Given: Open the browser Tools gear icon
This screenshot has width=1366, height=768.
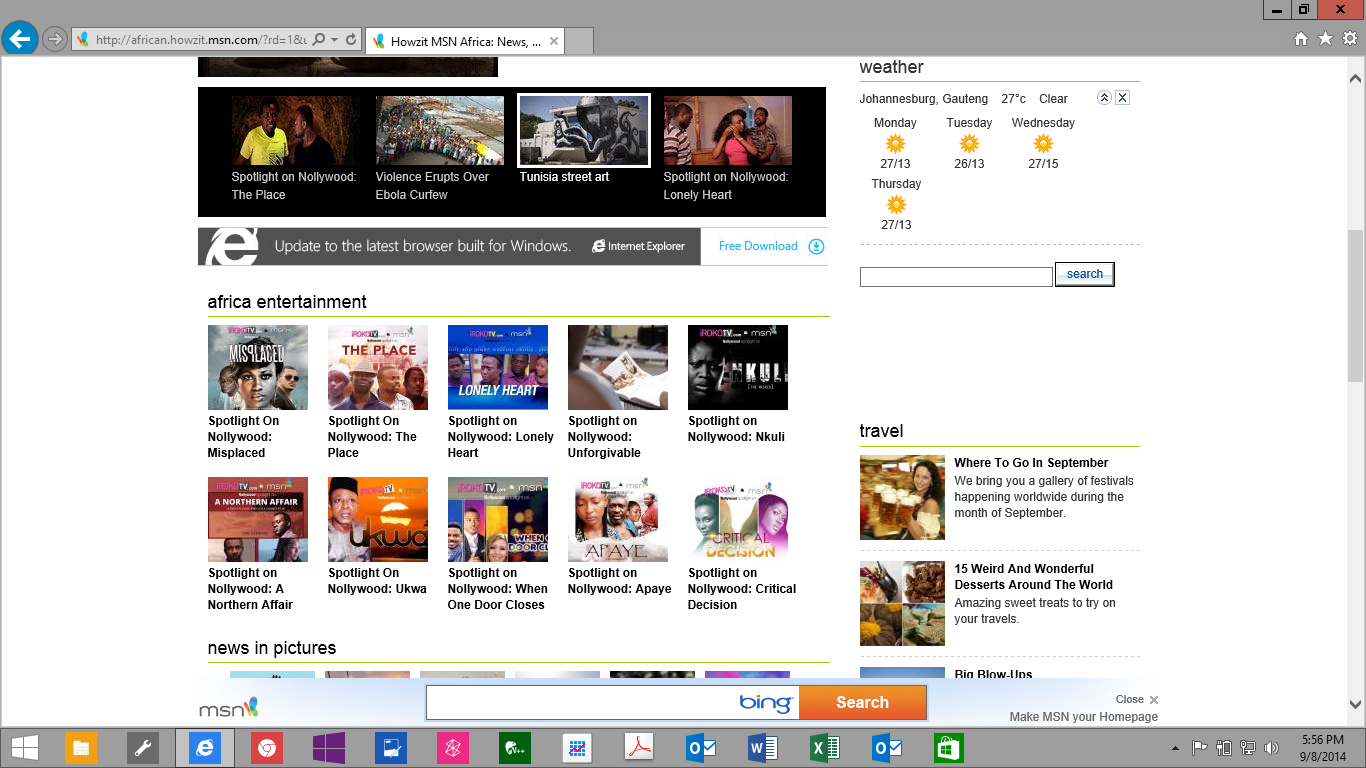Looking at the screenshot, I should coord(1349,39).
